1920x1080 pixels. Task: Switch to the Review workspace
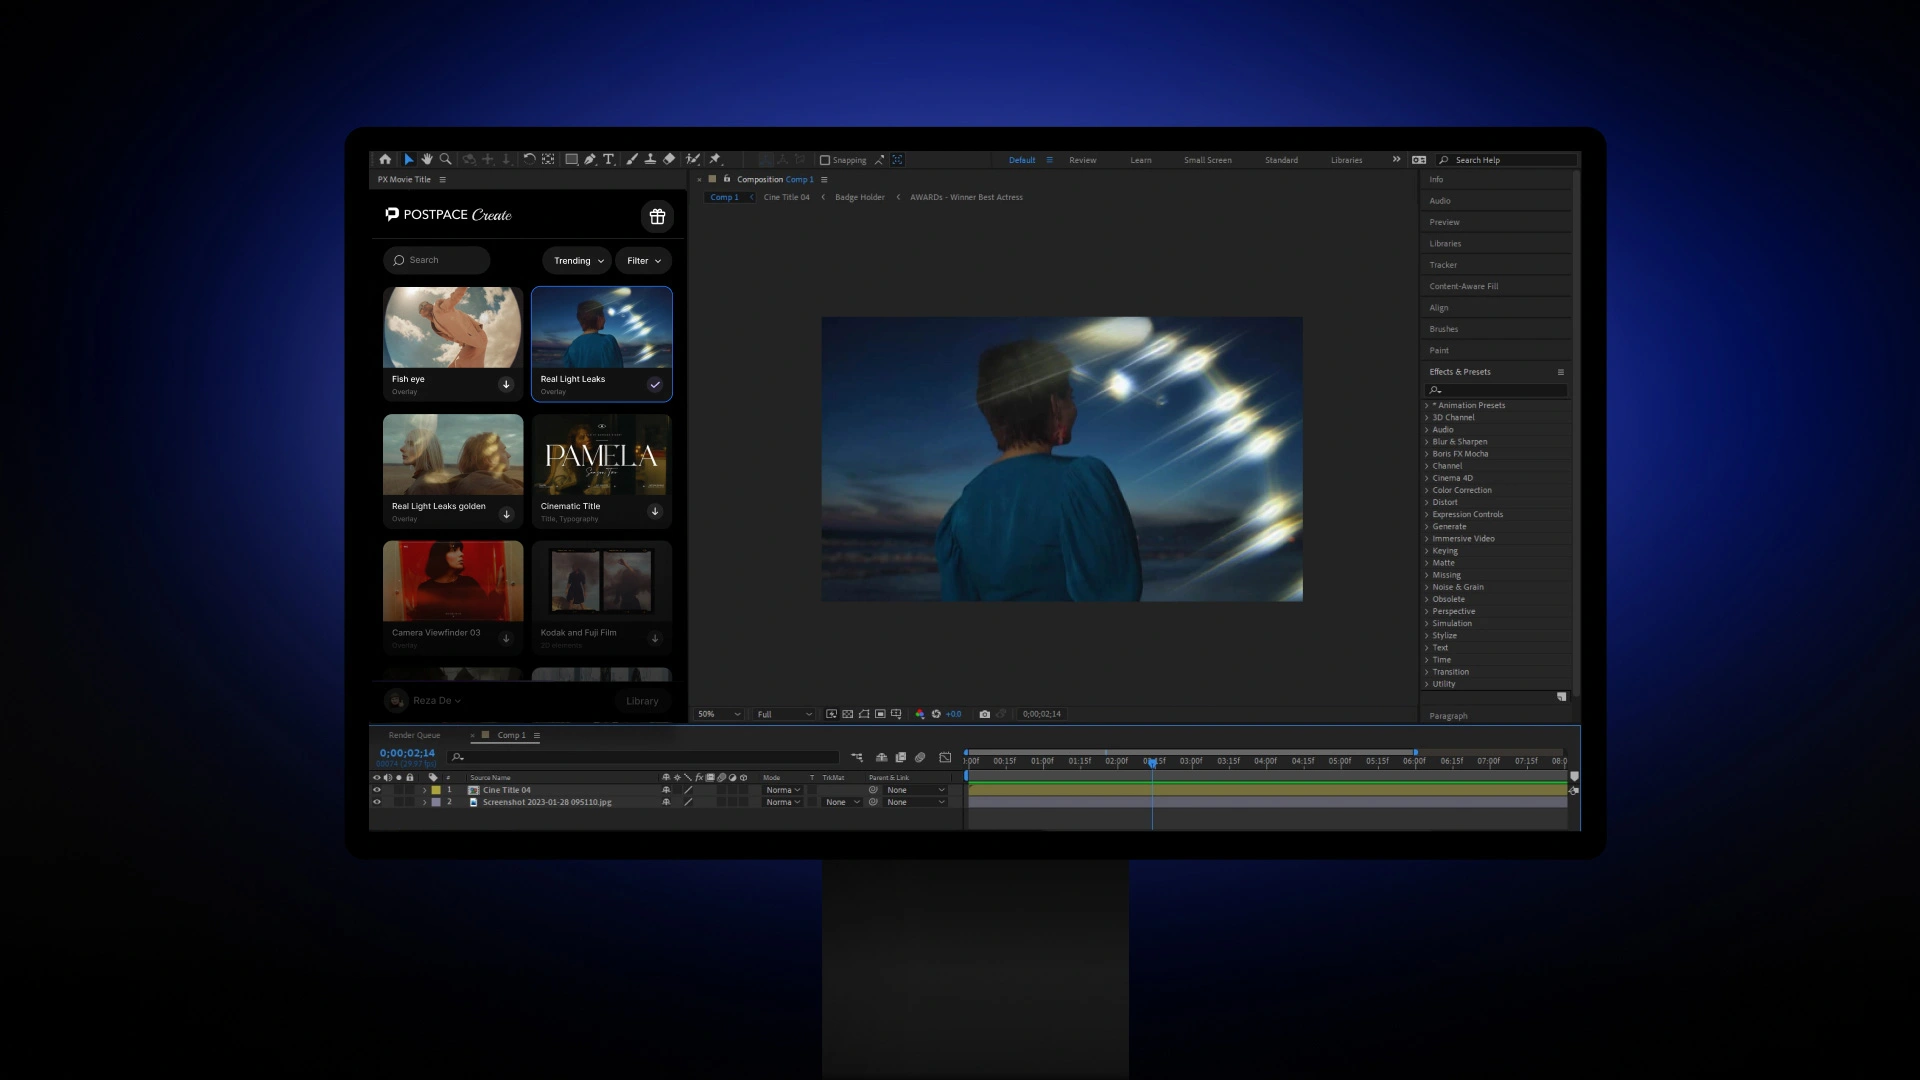click(x=1082, y=160)
